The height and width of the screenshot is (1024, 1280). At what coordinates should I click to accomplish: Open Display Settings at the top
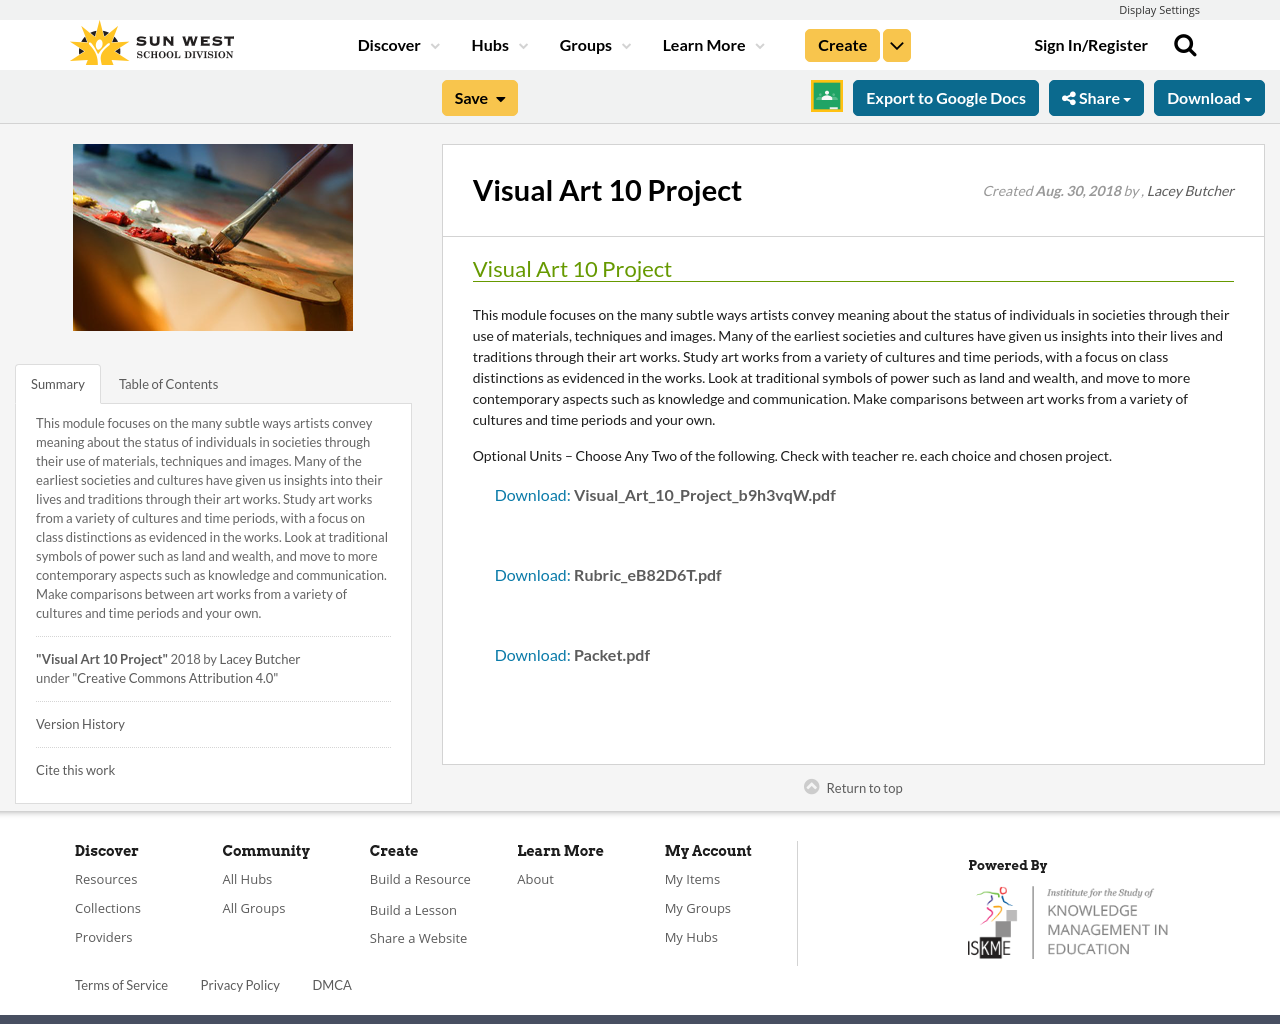point(1159,10)
